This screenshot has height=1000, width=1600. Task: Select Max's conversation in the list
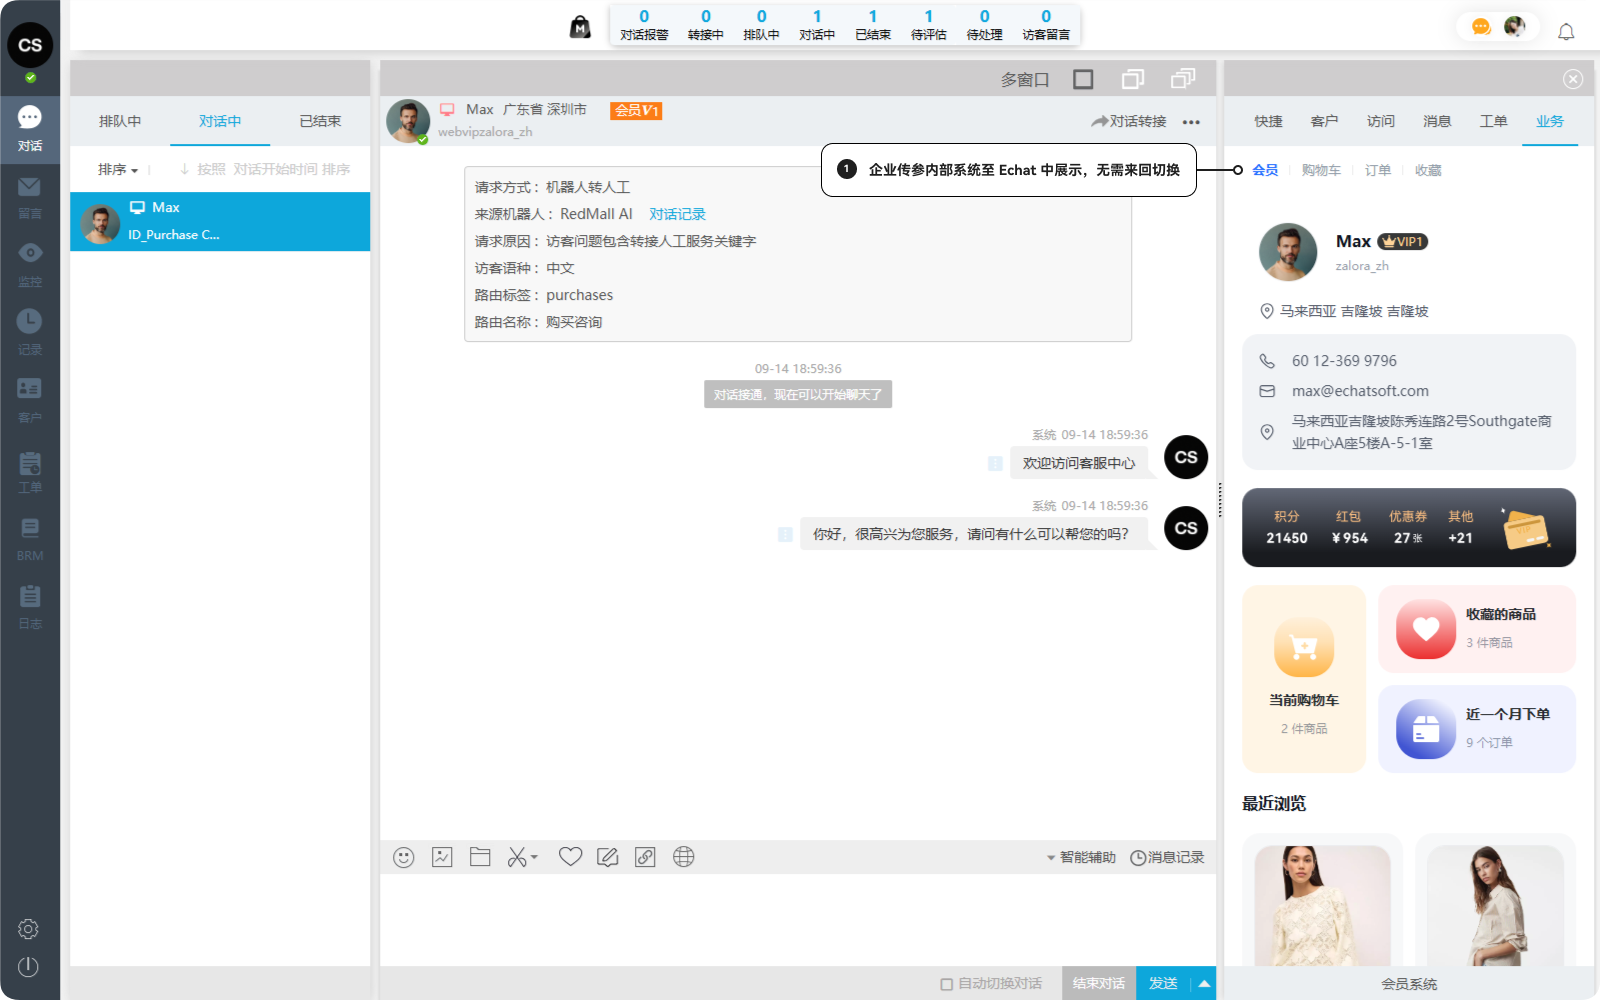coord(220,221)
